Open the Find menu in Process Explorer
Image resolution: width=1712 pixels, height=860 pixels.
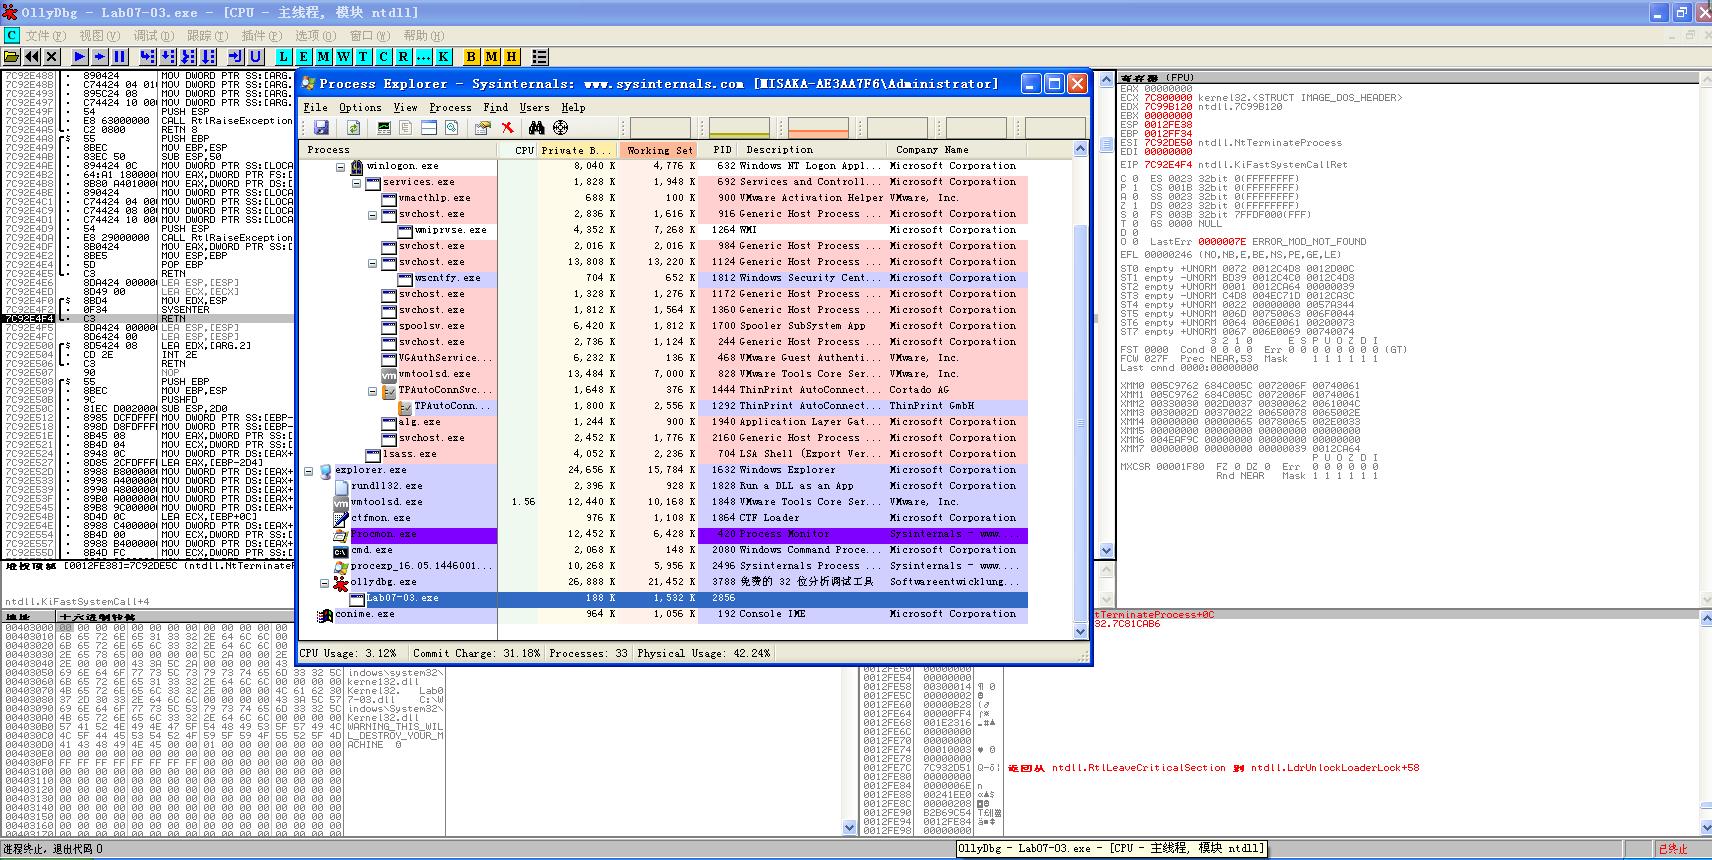click(495, 107)
